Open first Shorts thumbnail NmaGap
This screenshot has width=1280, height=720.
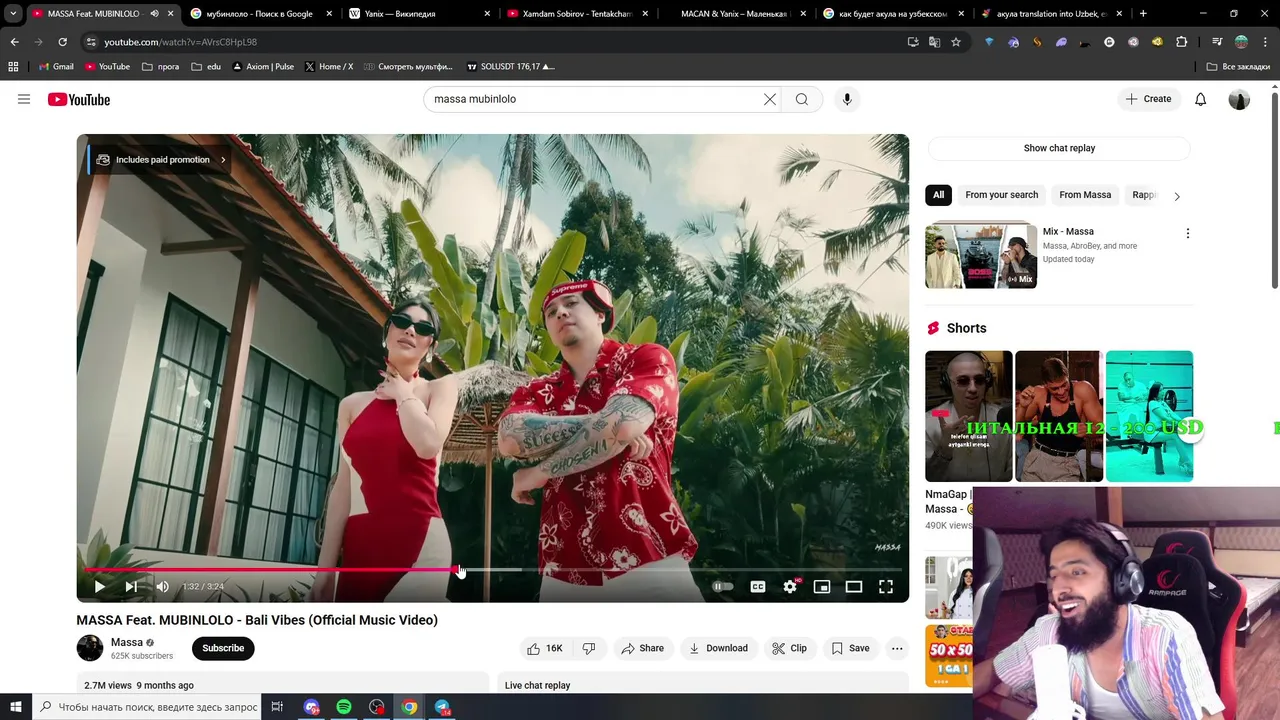[x=968, y=416]
